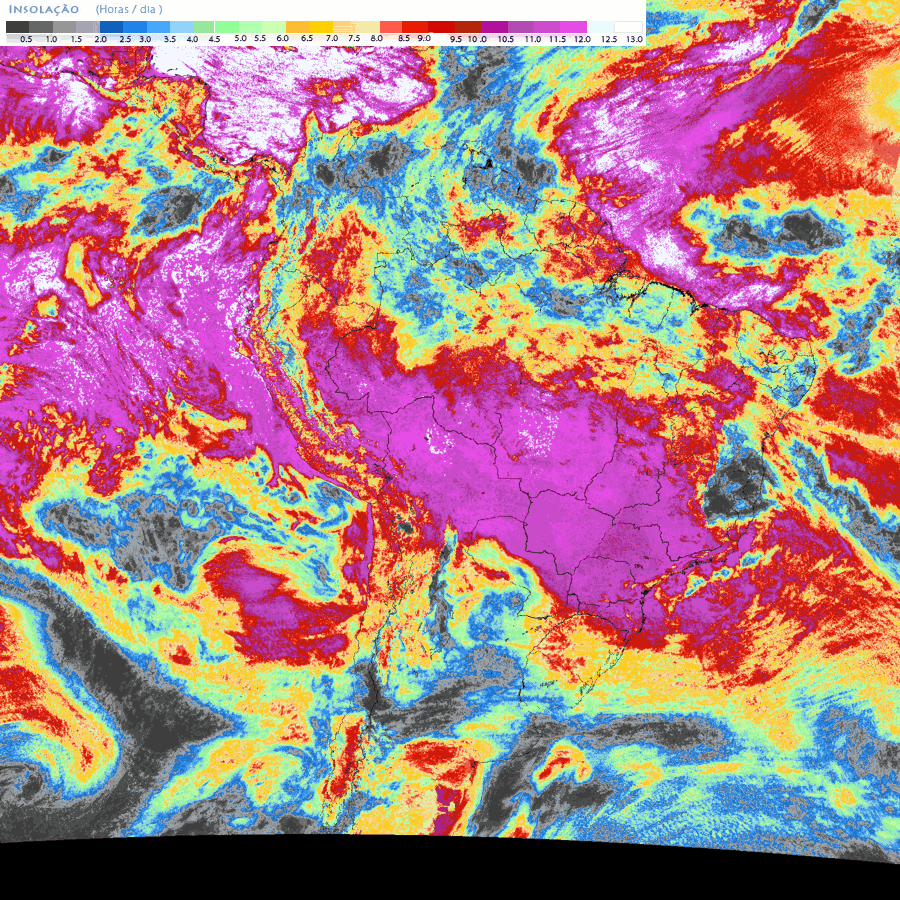
Task: Click the '8.5' legend value
Action: click(x=404, y=38)
